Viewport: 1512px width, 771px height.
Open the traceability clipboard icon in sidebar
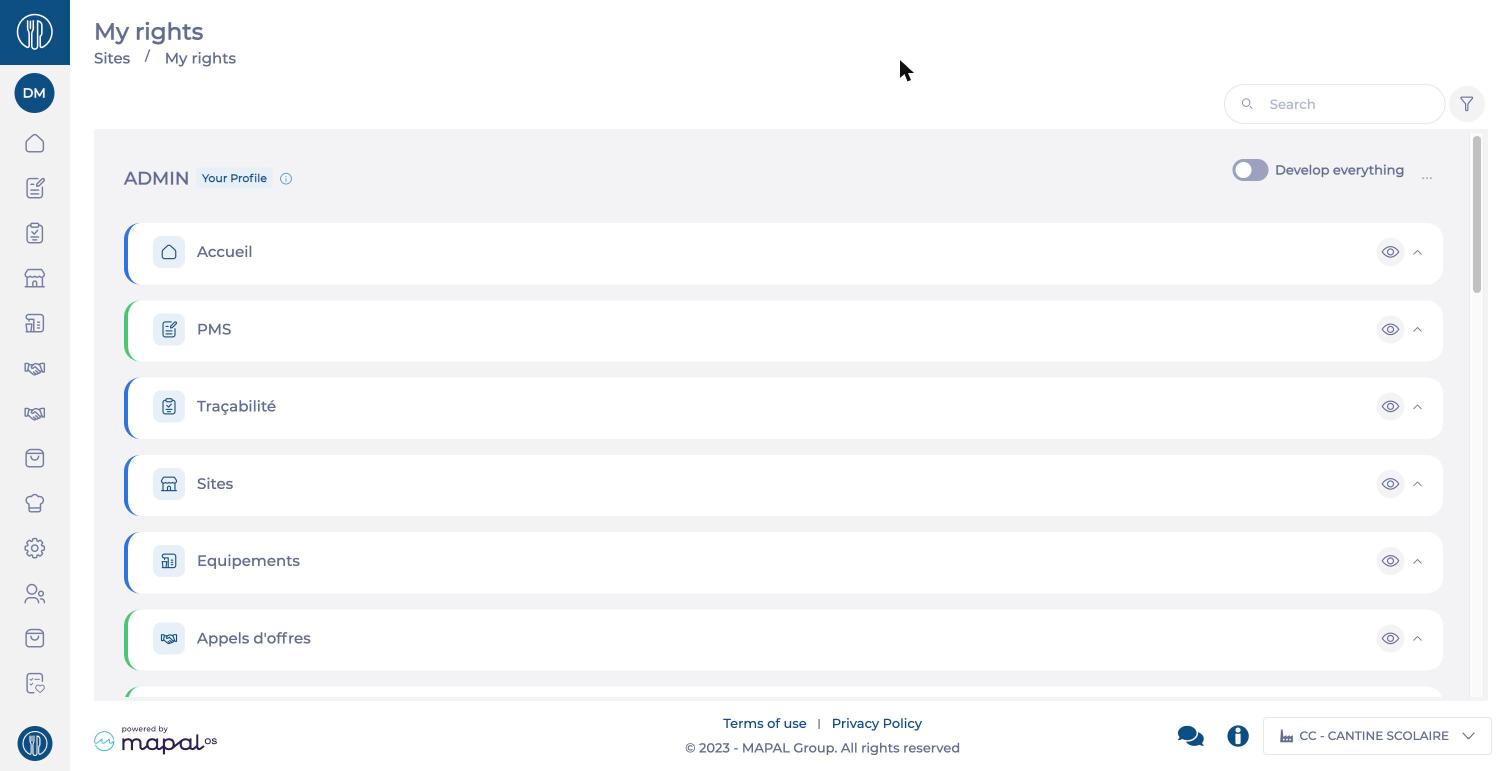pyautogui.click(x=34, y=233)
